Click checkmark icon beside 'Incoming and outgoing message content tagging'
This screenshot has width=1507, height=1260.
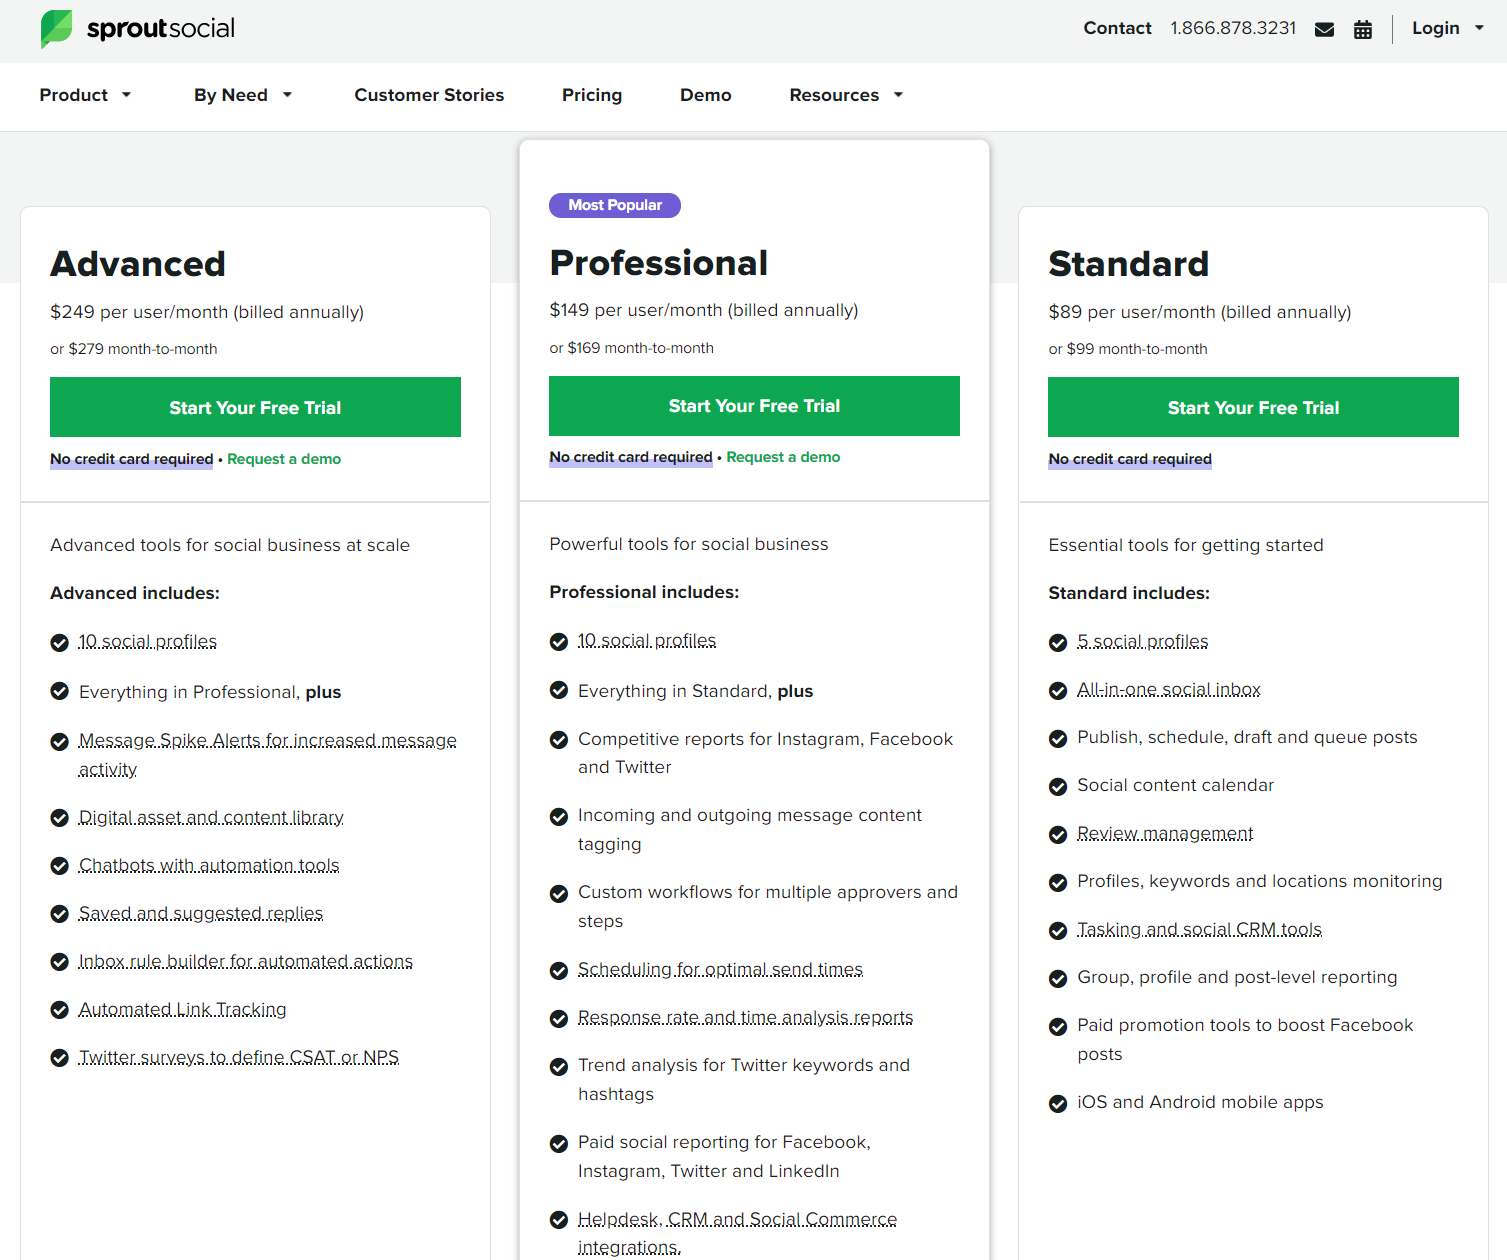559,817
